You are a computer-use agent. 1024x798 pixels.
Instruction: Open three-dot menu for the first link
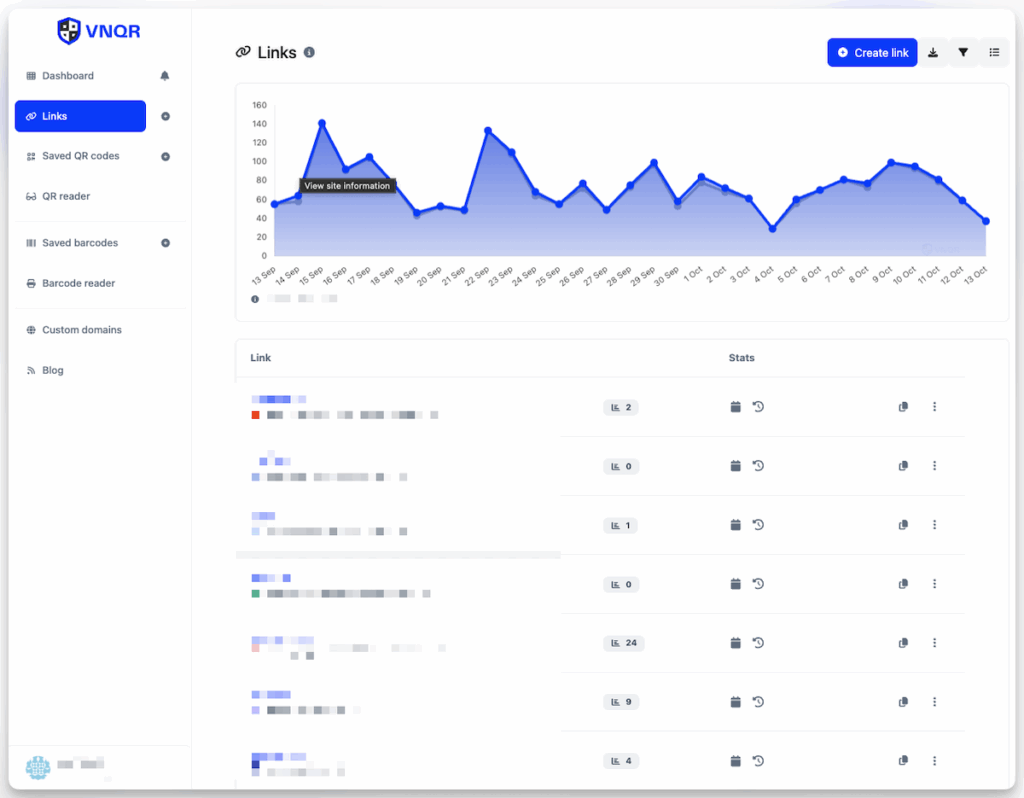click(x=934, y=407)
